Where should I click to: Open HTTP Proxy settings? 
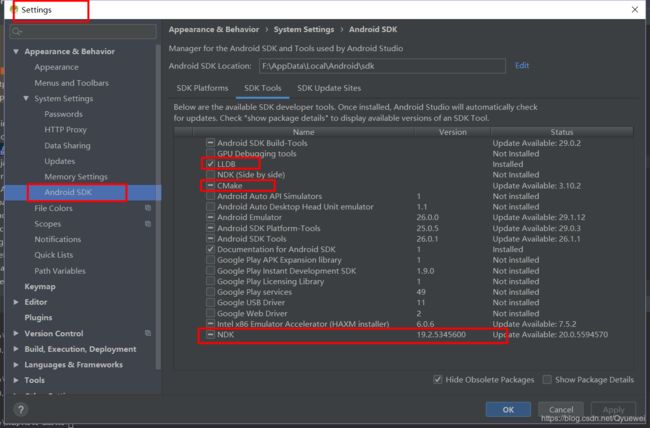[x=65, y=130]
